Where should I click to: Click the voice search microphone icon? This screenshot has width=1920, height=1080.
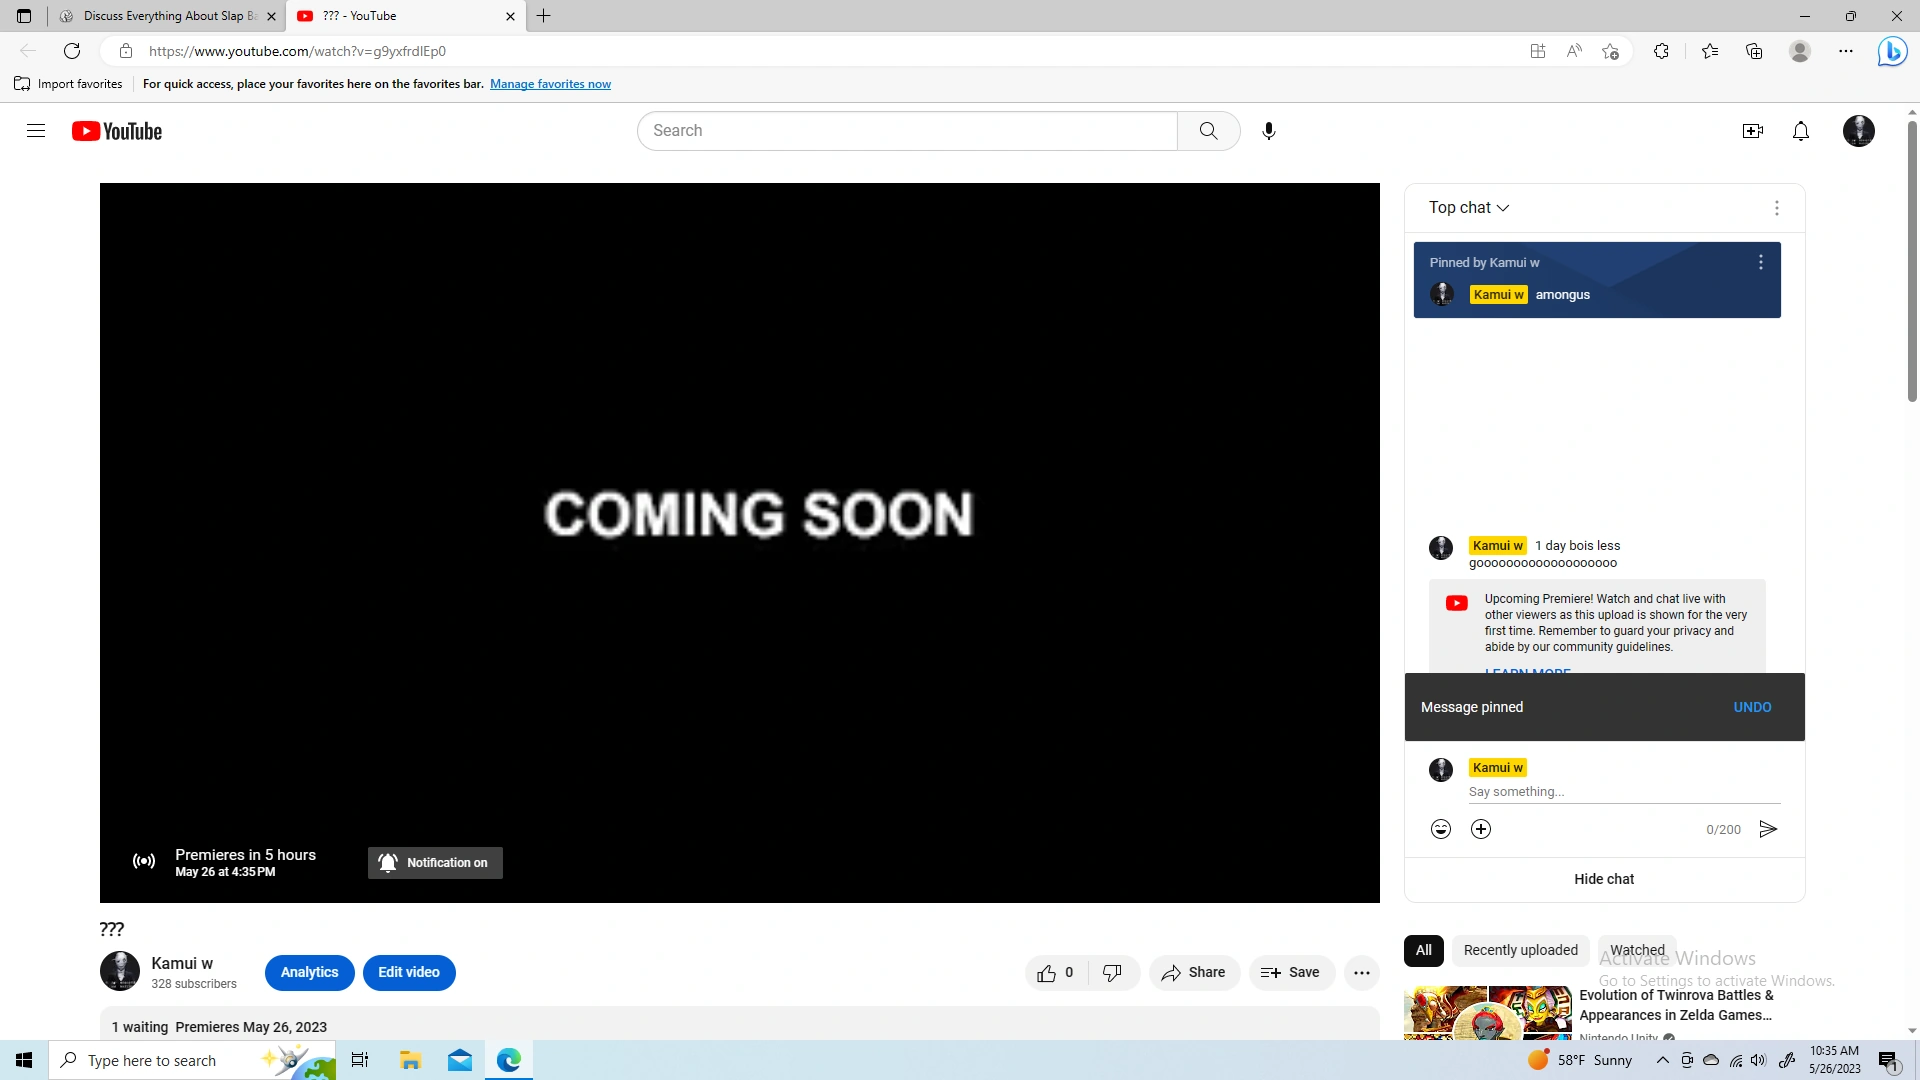point(1268,131)
